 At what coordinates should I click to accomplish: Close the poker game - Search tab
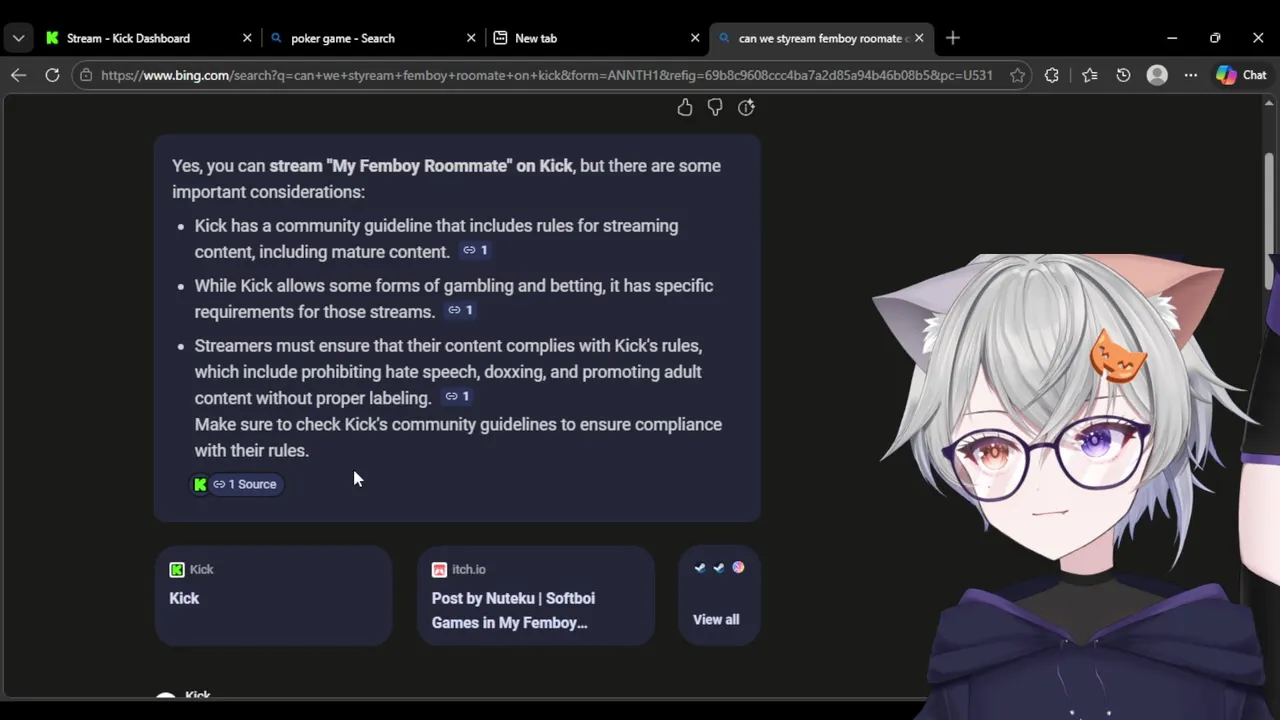(x=471, y=38)
